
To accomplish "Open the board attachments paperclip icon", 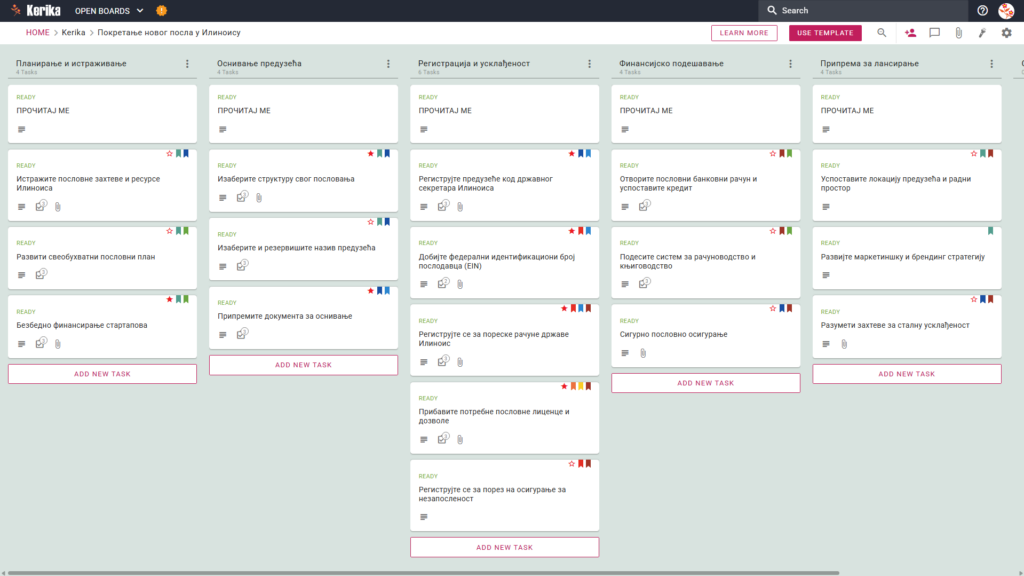I will point(959,33).
